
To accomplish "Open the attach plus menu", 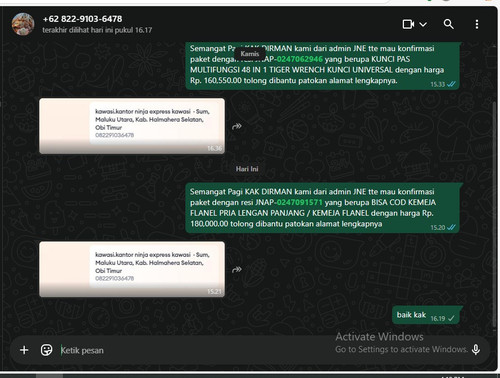I will (24, 350).
